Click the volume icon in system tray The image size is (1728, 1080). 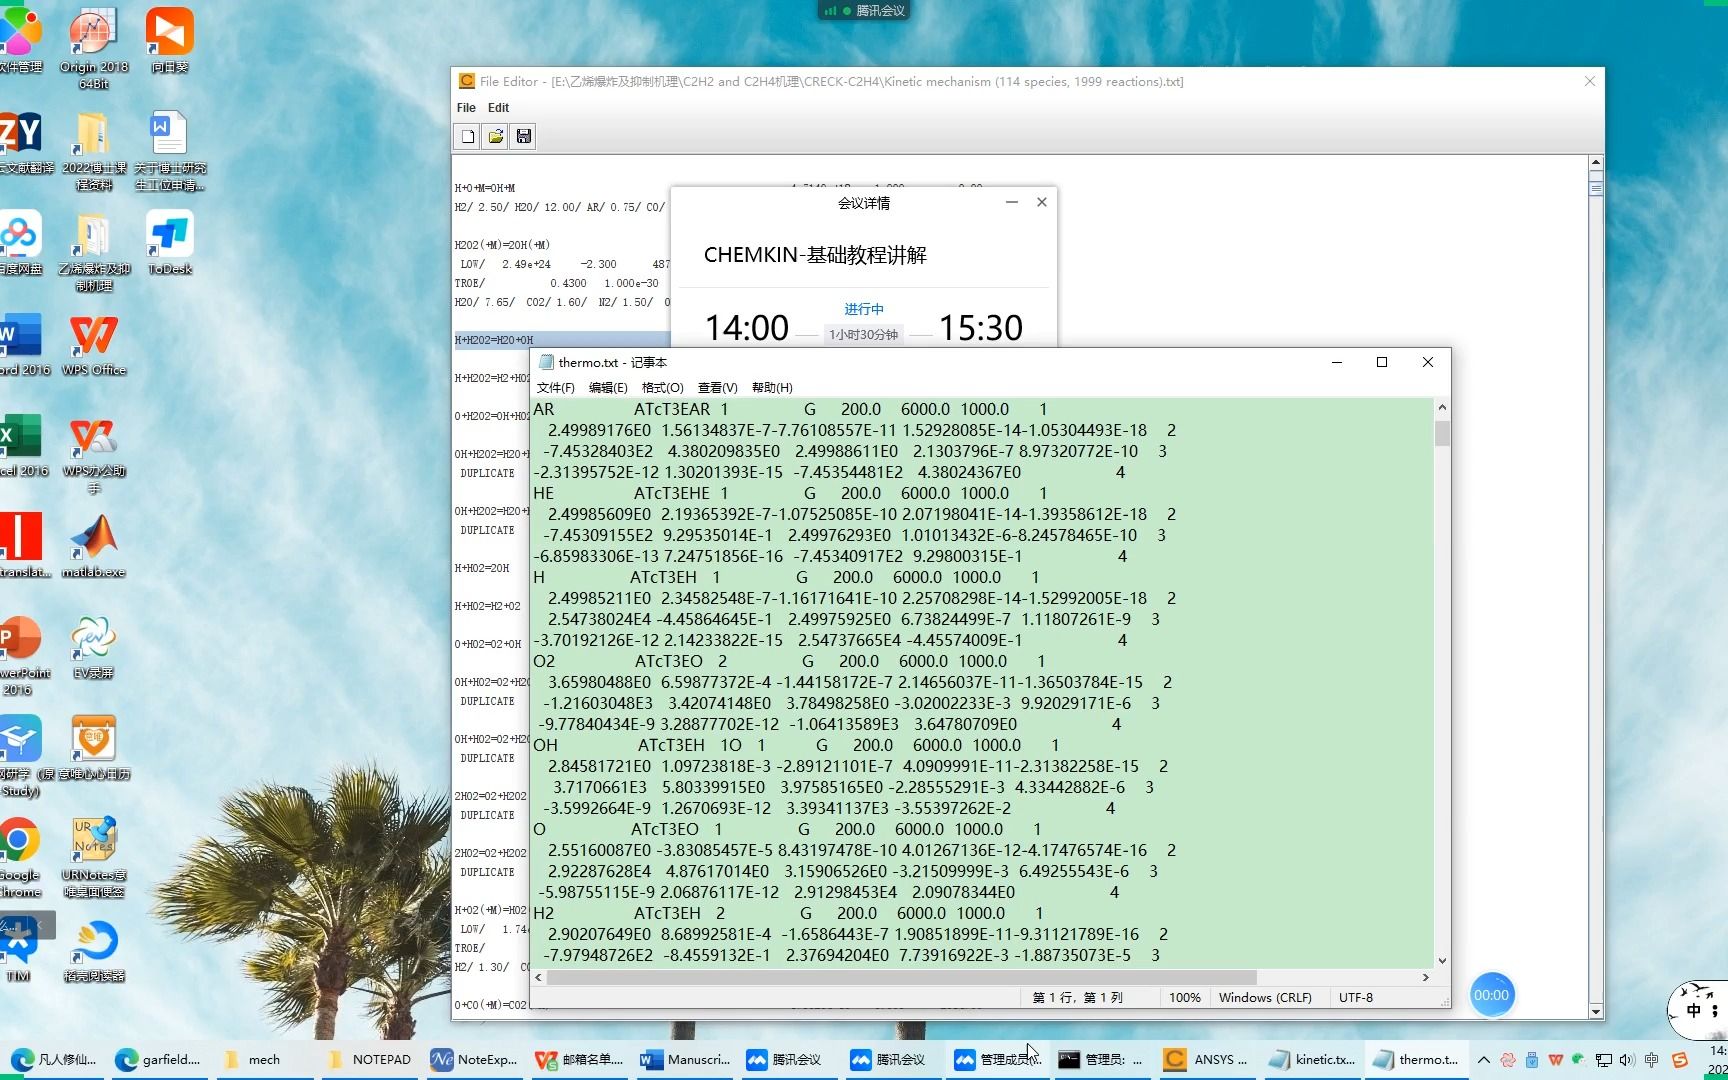click(x=1627, y=1059)
